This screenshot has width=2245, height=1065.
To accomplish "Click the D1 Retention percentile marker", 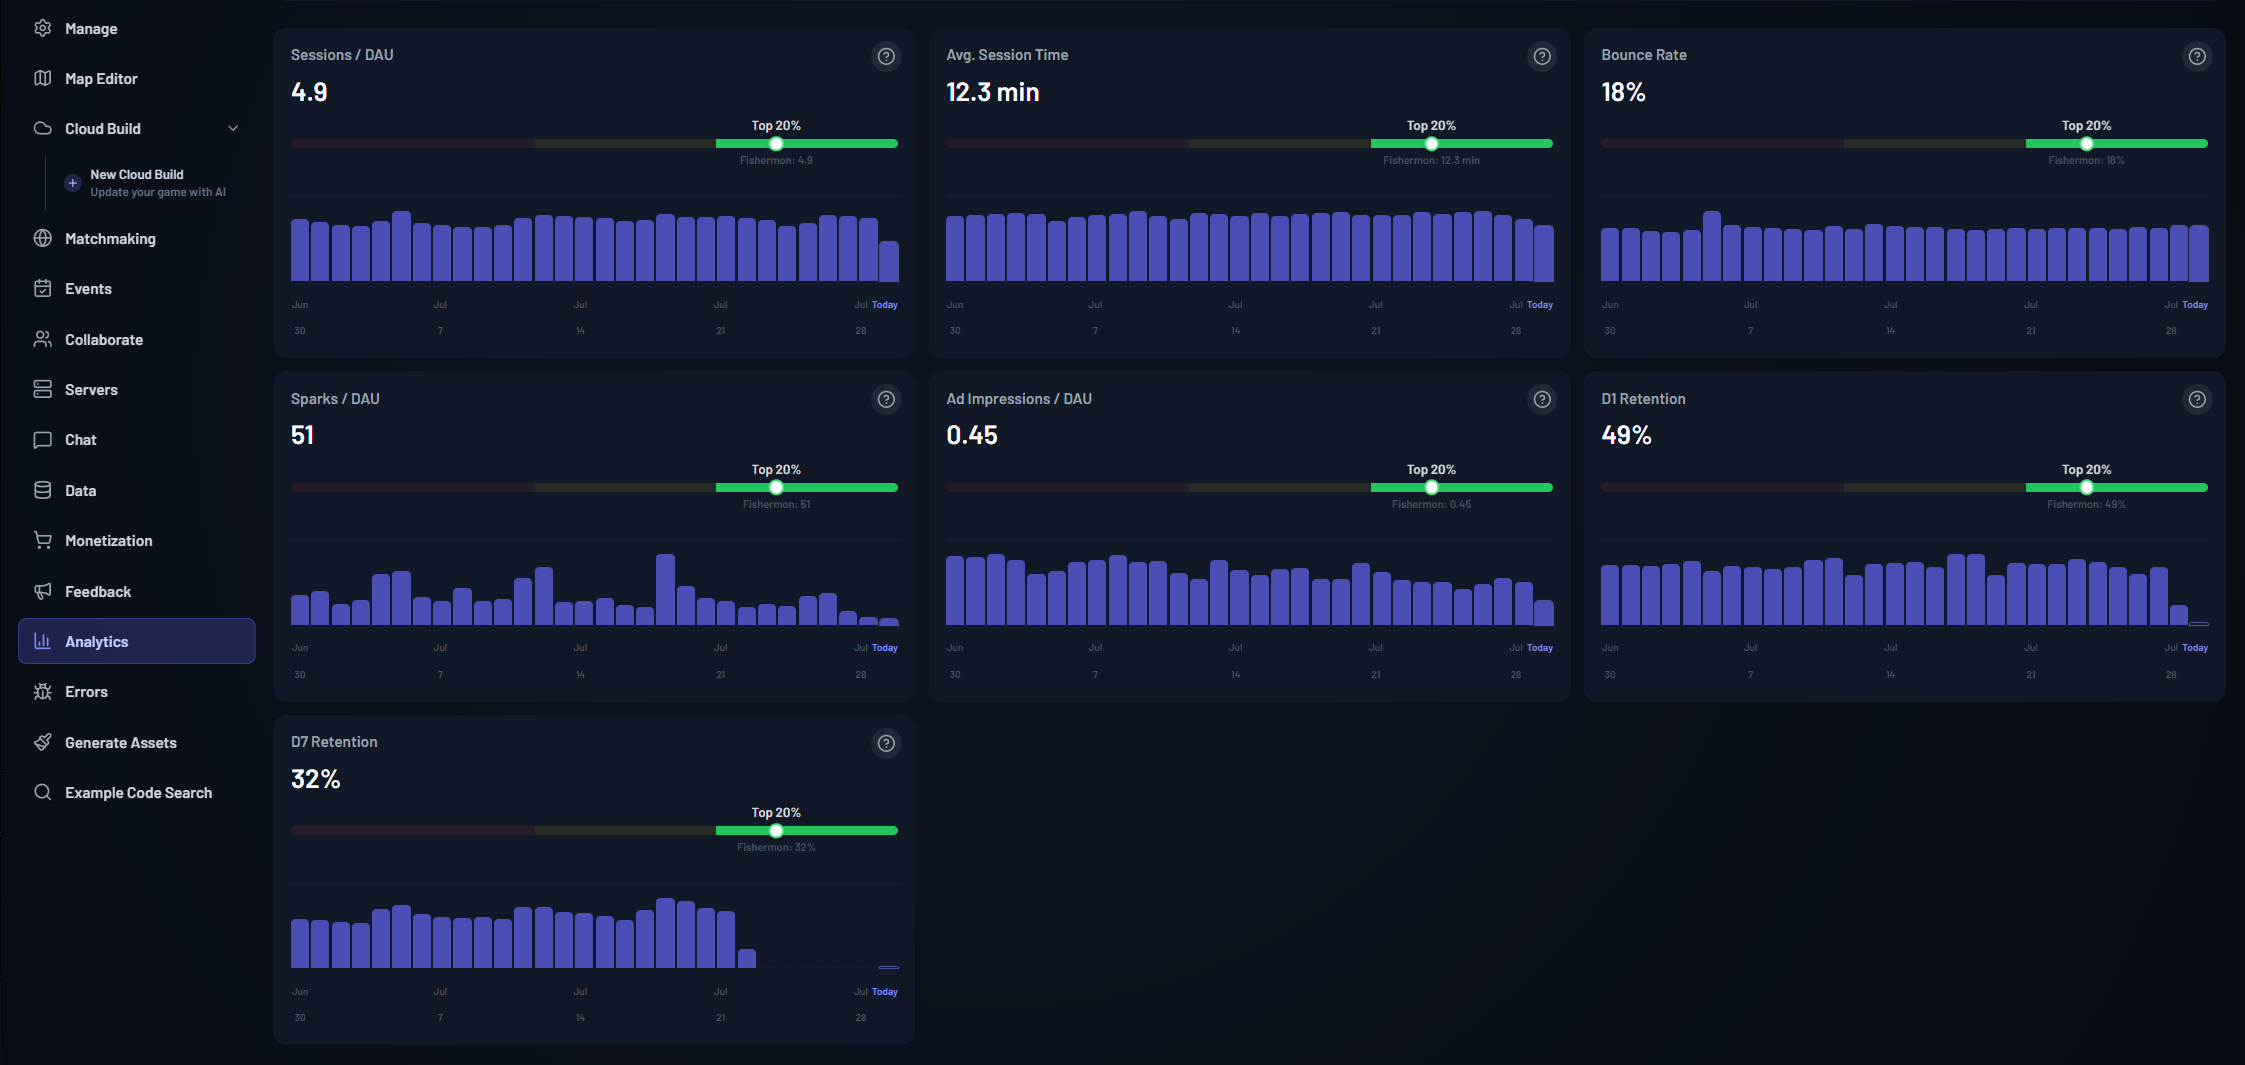I will click(2086, 487).
